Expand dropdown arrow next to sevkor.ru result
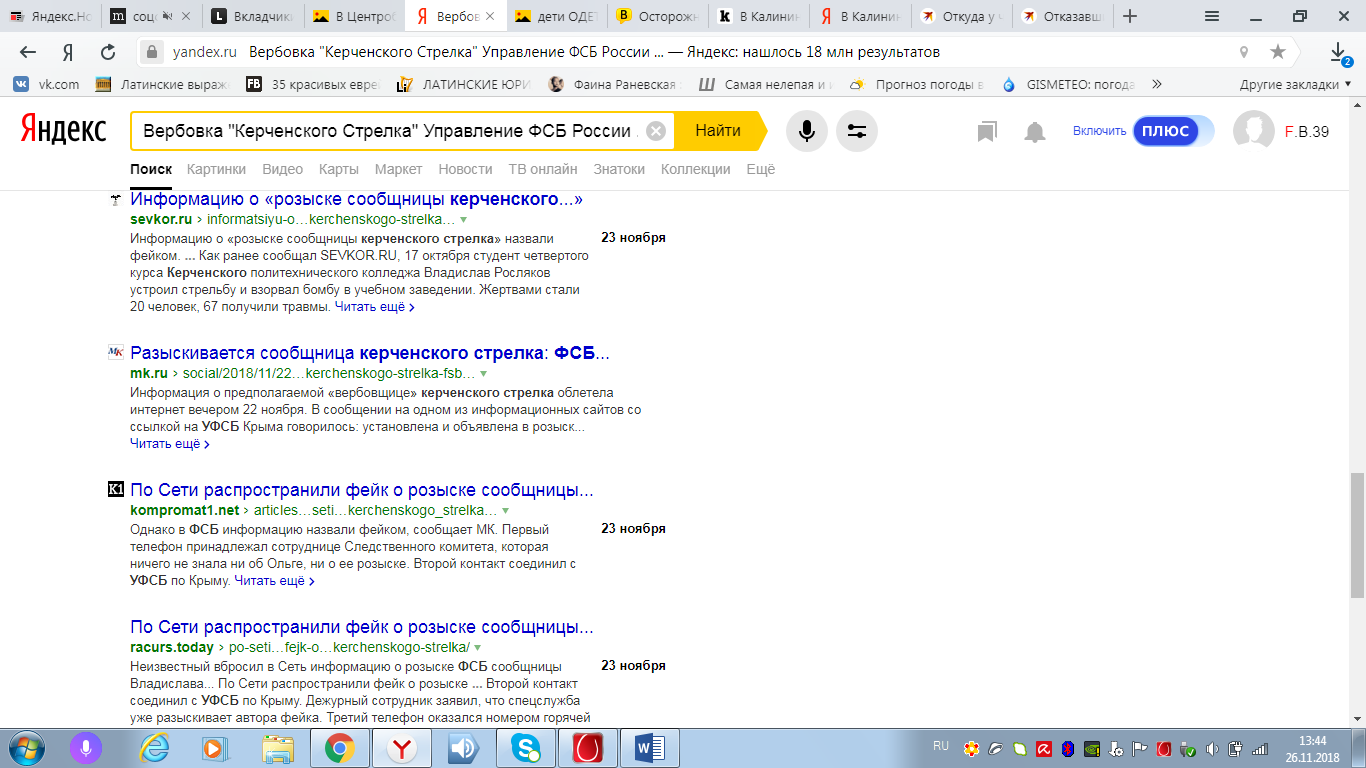 click(x=463, y=219)
